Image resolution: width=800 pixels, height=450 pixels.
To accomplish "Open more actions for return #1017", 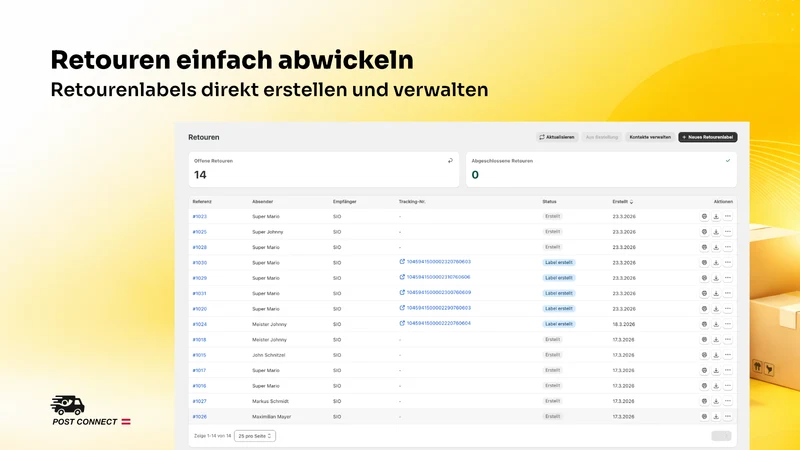I will pyautogui.click(x=728, y=370).
